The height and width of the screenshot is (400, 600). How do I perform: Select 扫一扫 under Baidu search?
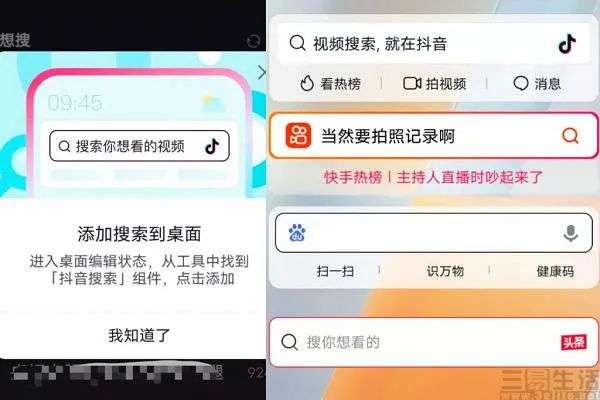[x=335, y=271]
